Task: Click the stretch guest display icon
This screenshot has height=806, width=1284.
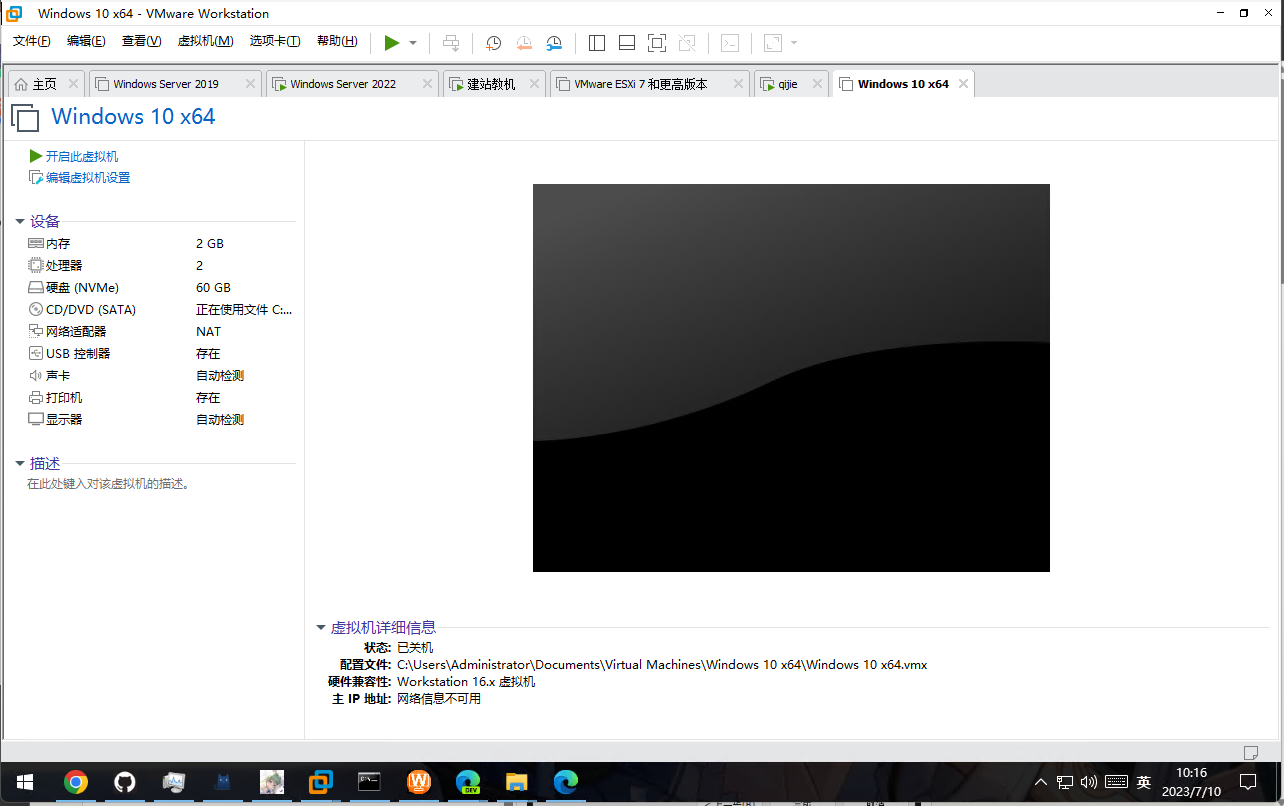Action: point(773,43)
